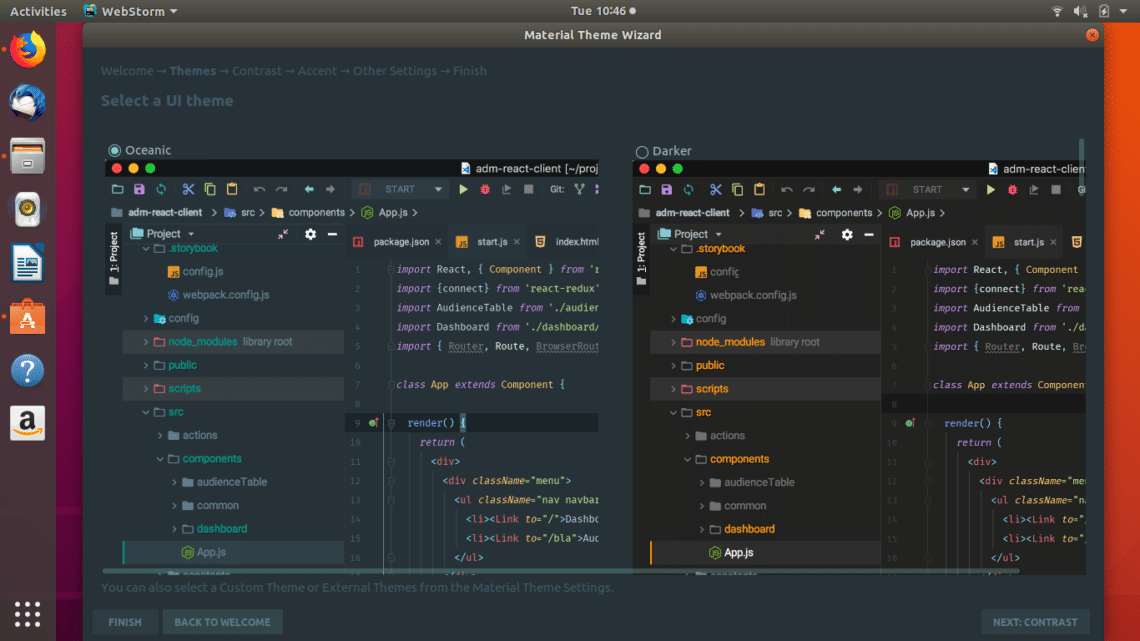Click the Redo arrow in the Oceanic preview toolbar
This screenshot has height=641, width=1140.
pos(281,189)
